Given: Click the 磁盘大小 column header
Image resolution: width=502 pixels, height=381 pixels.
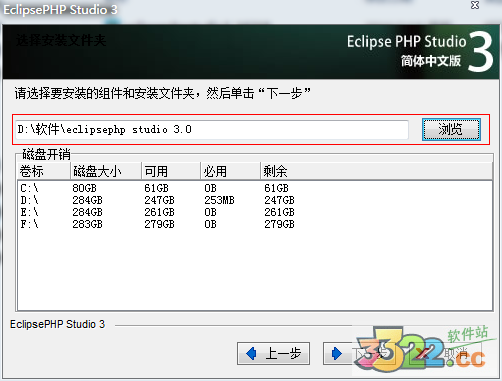Looking at the screenshot, I should tap(106, 171).
